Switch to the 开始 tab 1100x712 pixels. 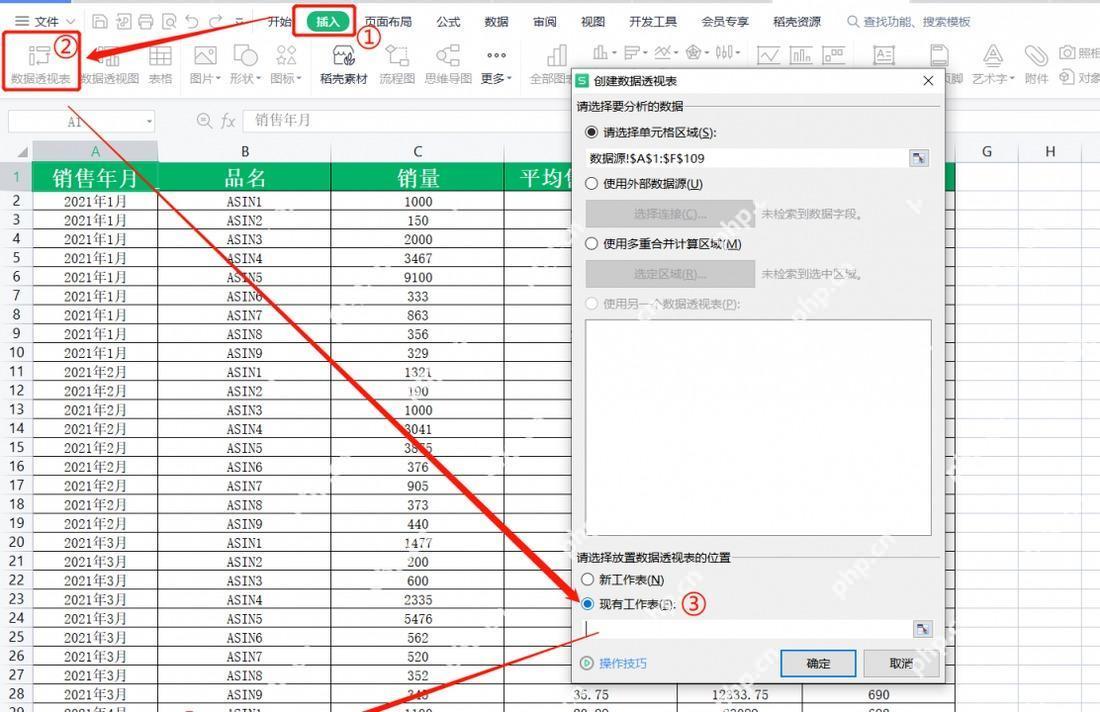click(x=279, y=22)
